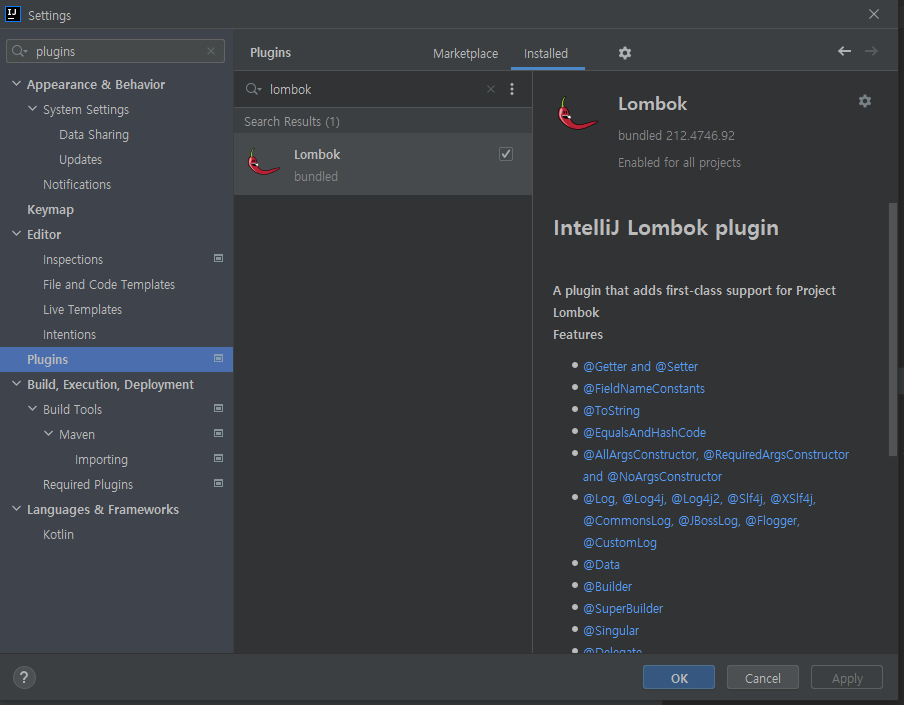The image size is (904, 705).
Task: Focus the settings search field
Action: point(115,51)
